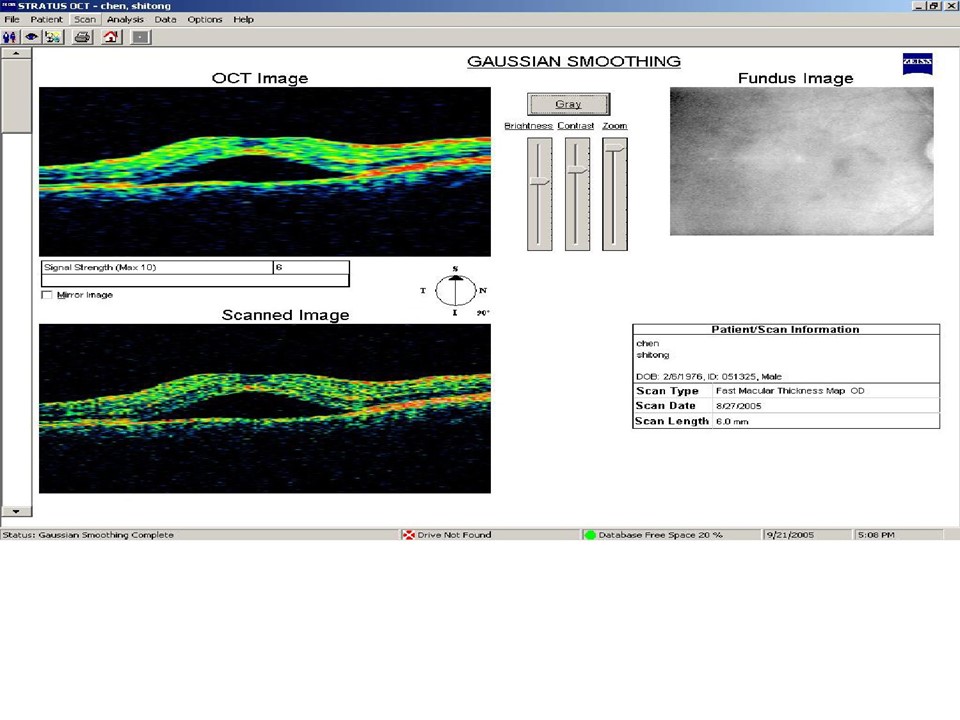Screen dimensions: 960x720
Task: Click the "Scanned Image" title text
Action: click(x=285, y=315)
